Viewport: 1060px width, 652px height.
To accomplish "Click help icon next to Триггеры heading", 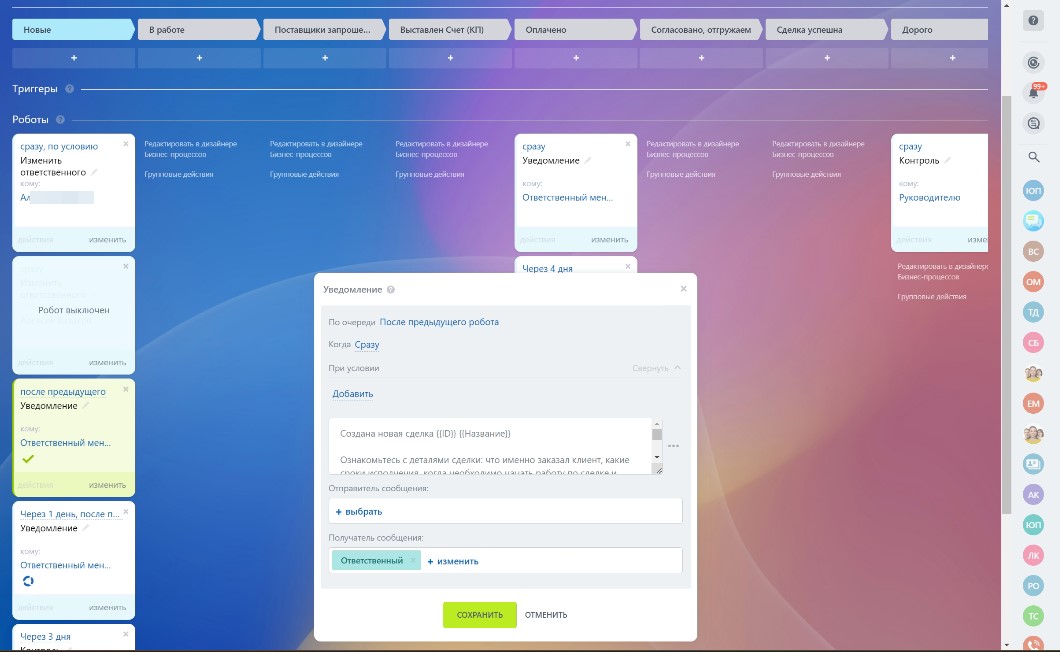I will (x=69, y=89).
